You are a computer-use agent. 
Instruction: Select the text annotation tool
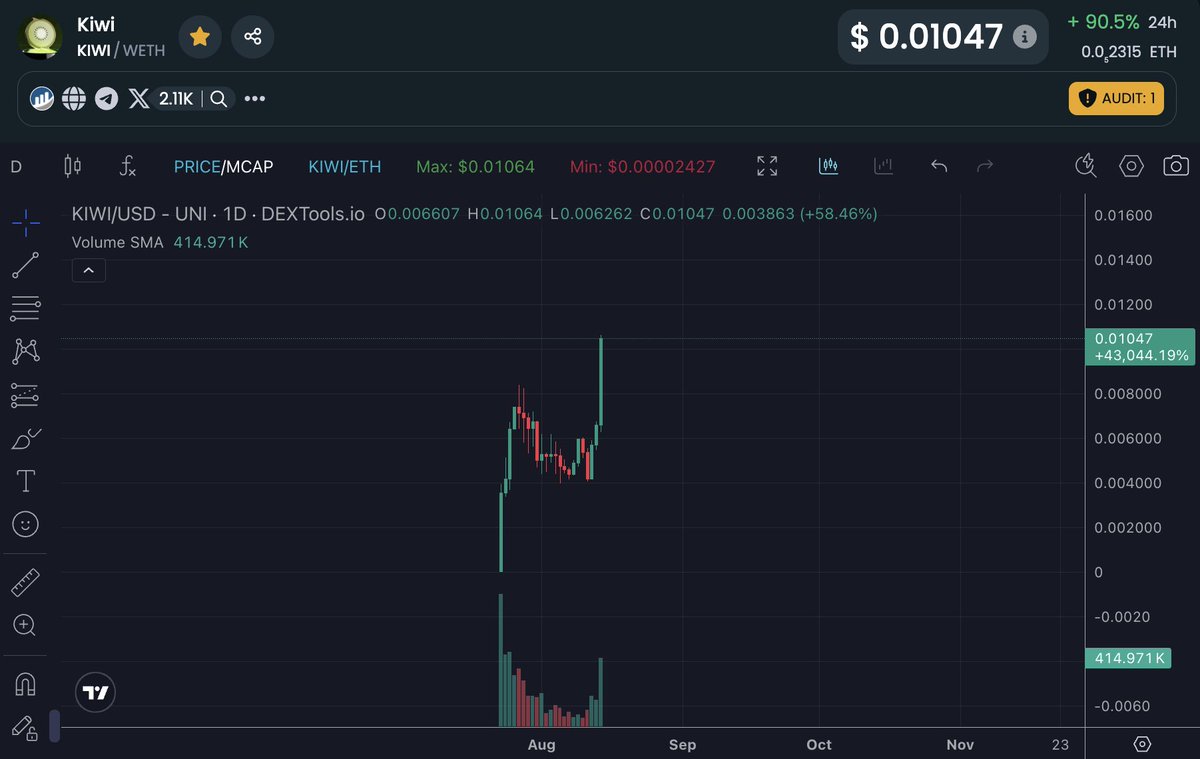(x=25, y=481)
